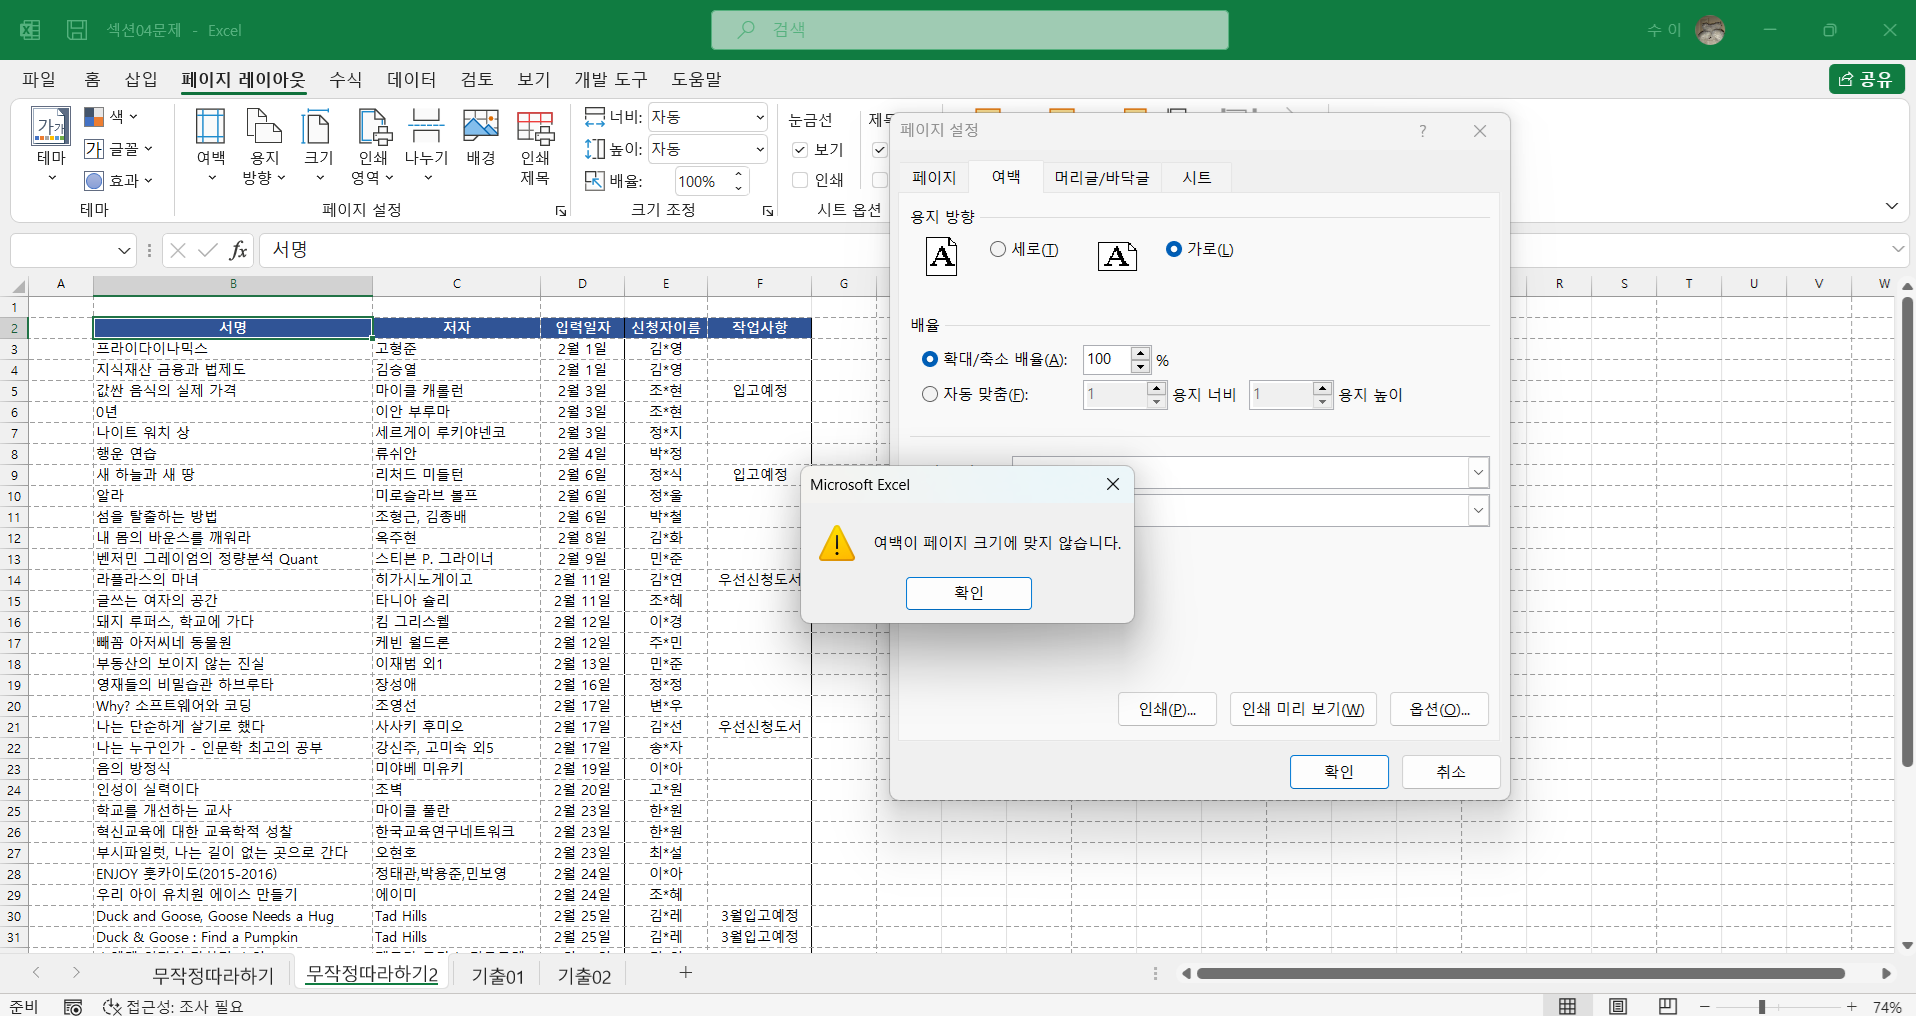Toggle the 눈금선 보기 checkbox

[x=800, y=150]
